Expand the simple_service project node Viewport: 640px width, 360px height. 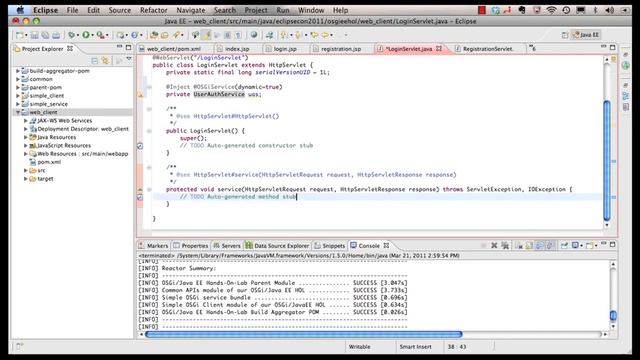coord(18,104)
